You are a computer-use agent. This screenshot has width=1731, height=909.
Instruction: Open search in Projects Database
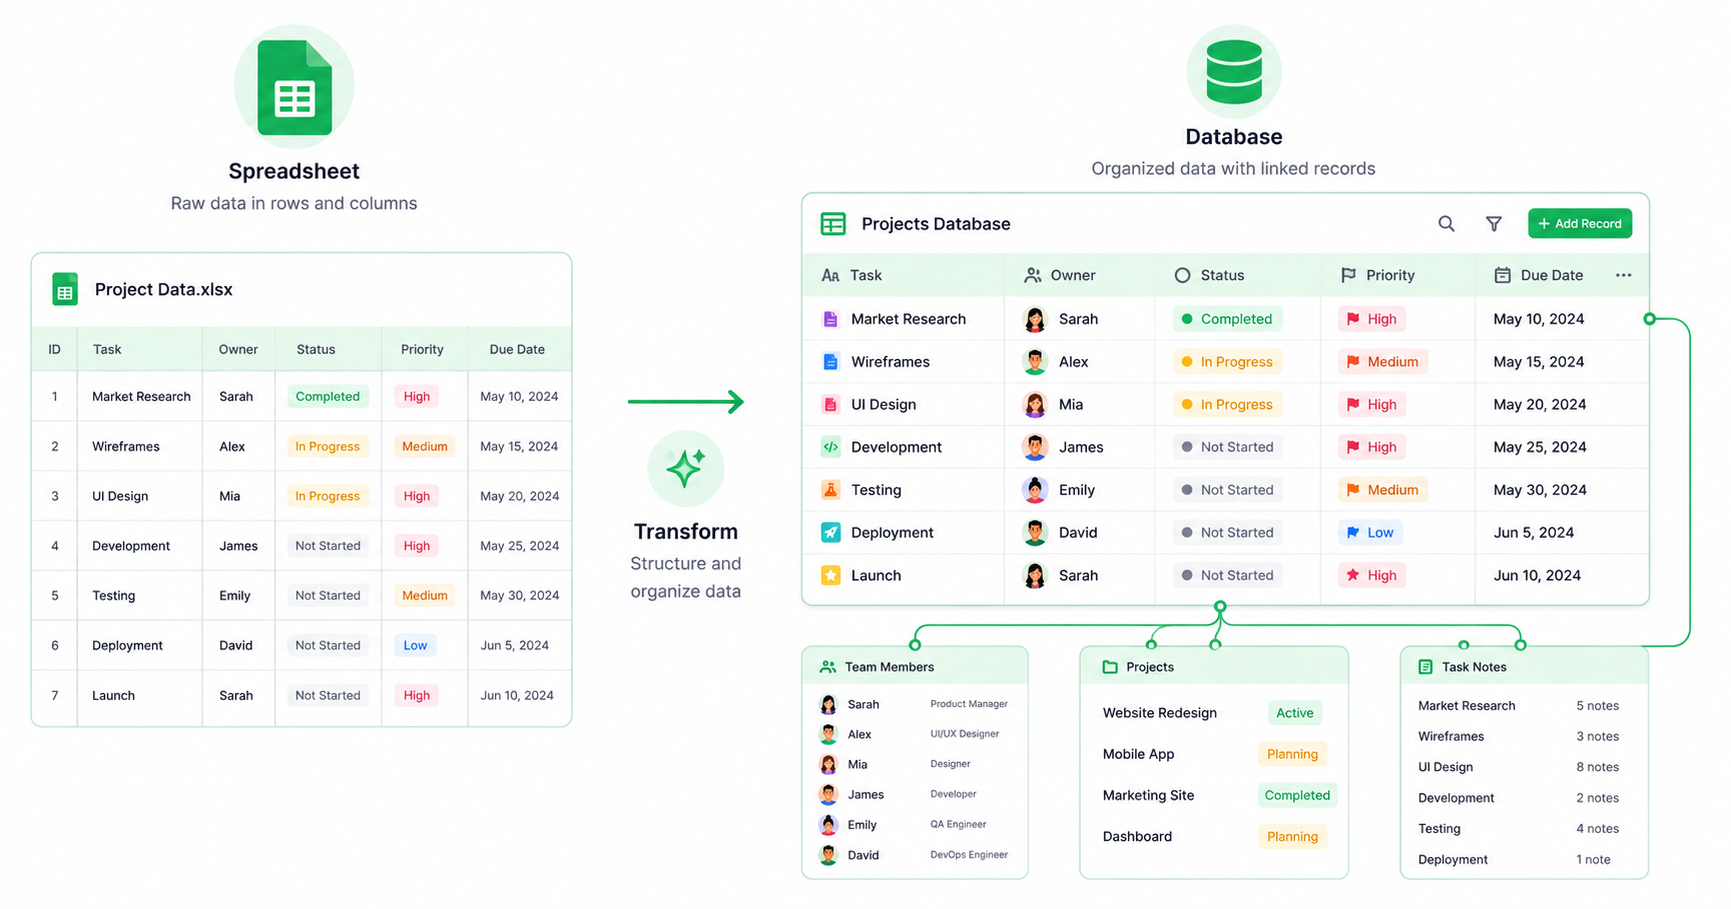tap(1446, 224)
